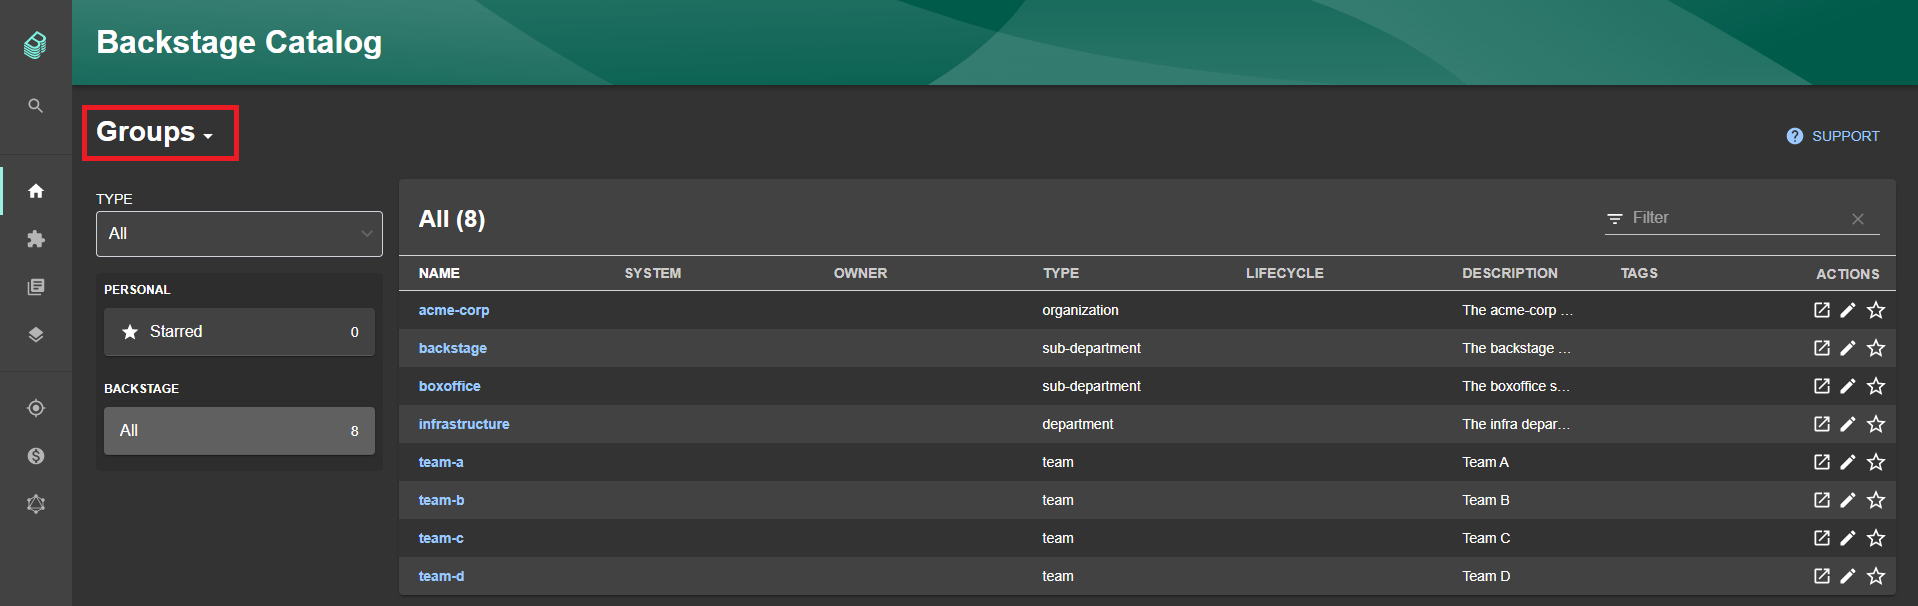The image size is (1918, 606).
Task: Edit the backstage group with pencil icon
Action: click(1848, 348)
